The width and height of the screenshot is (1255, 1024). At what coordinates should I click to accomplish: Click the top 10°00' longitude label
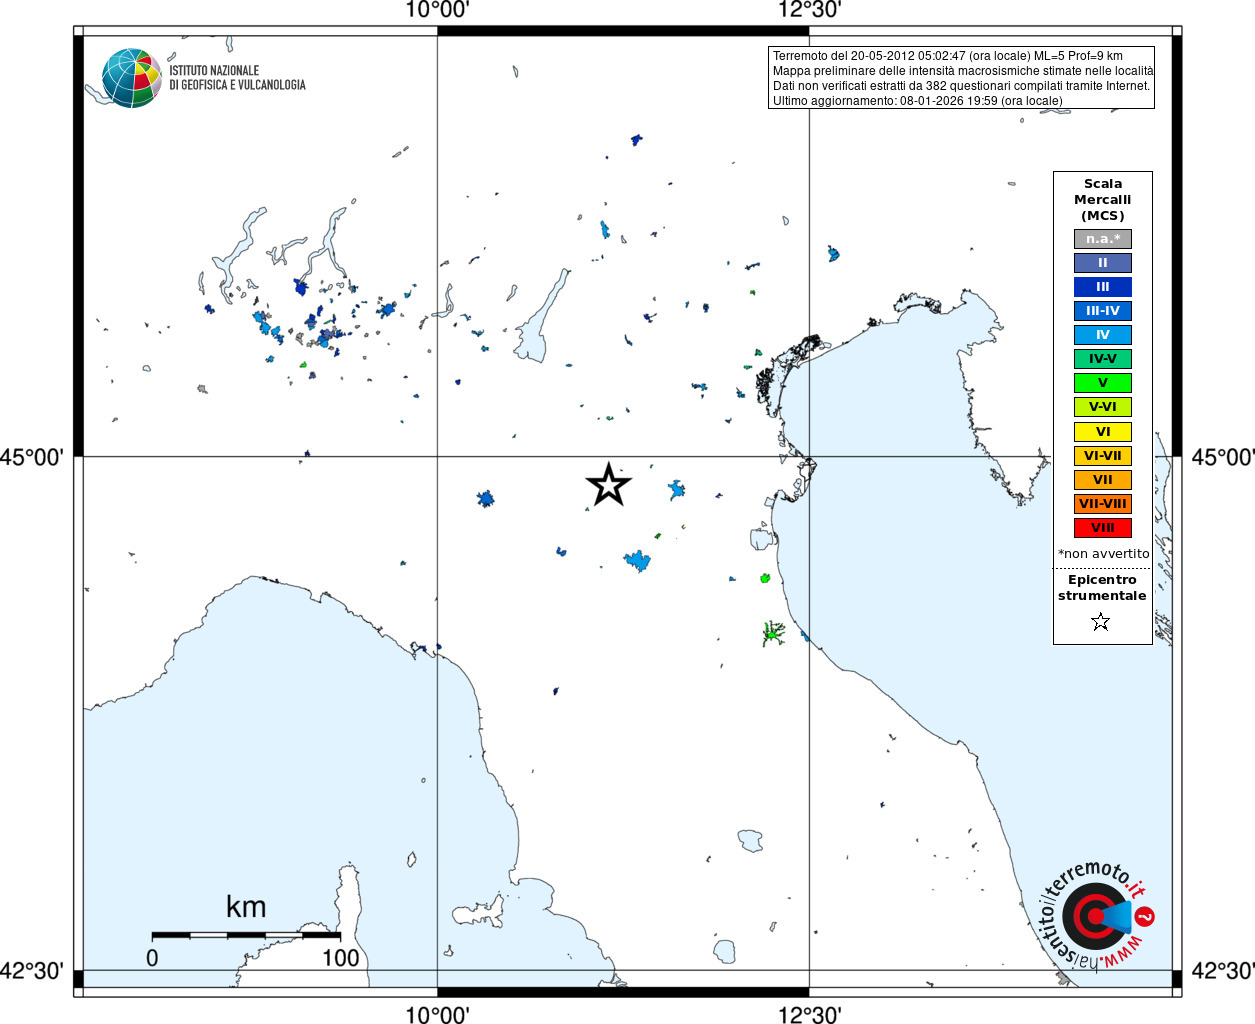pos(437,10)
